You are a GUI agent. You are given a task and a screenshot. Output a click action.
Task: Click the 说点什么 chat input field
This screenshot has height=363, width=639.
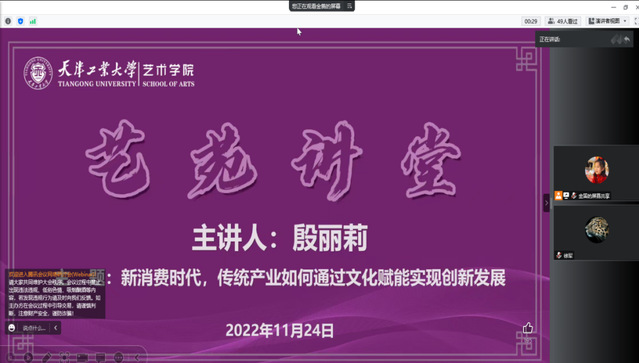pyautogui.click(x=34, y=328)
